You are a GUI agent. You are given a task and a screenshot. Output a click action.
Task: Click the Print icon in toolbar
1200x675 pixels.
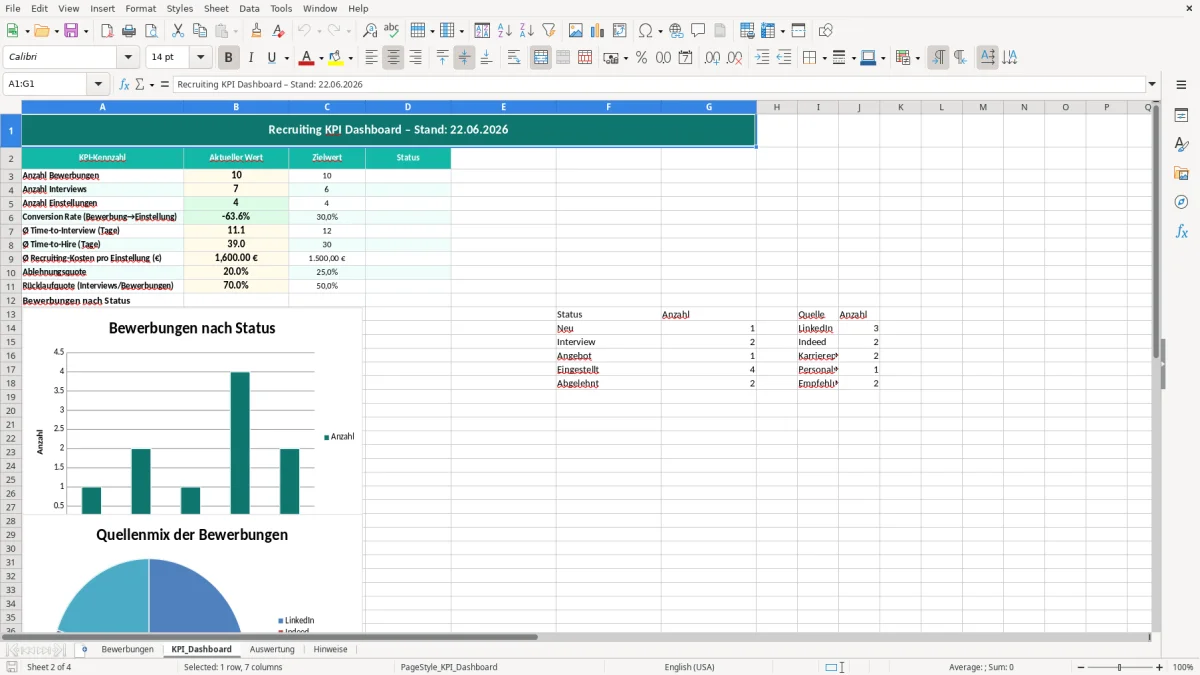coord(129,31)
